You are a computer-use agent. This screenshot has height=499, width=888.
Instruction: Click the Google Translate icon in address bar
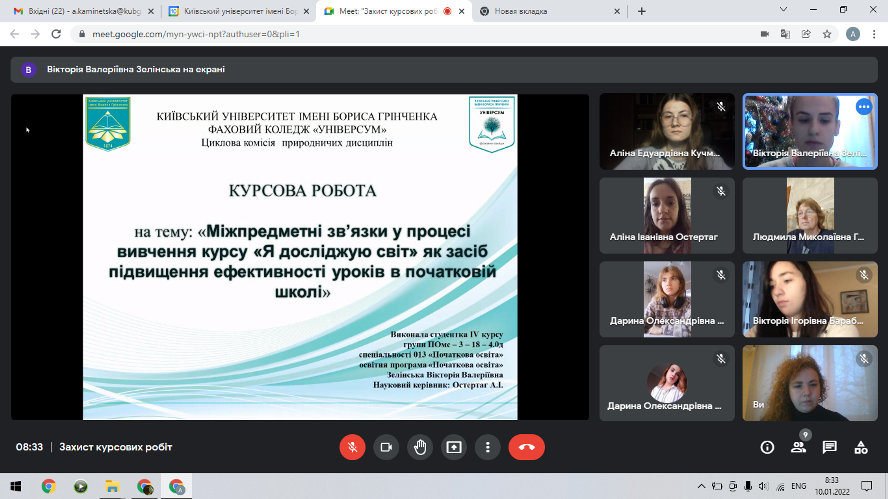coord(787,33)
